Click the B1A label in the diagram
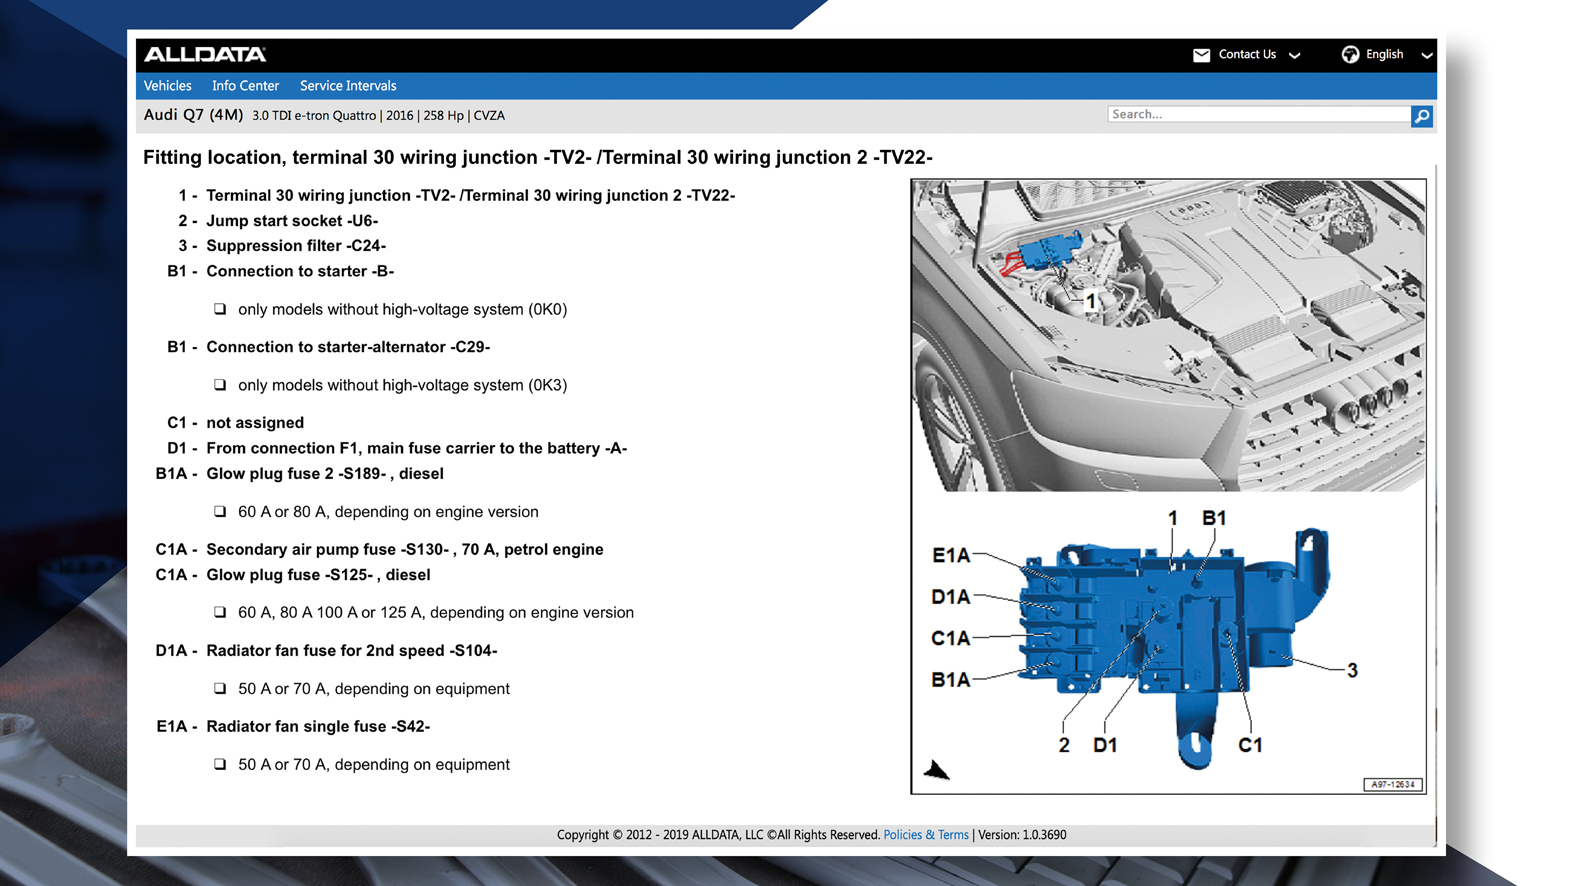This screenshot has width=1575, height=886. click(951, 680)
